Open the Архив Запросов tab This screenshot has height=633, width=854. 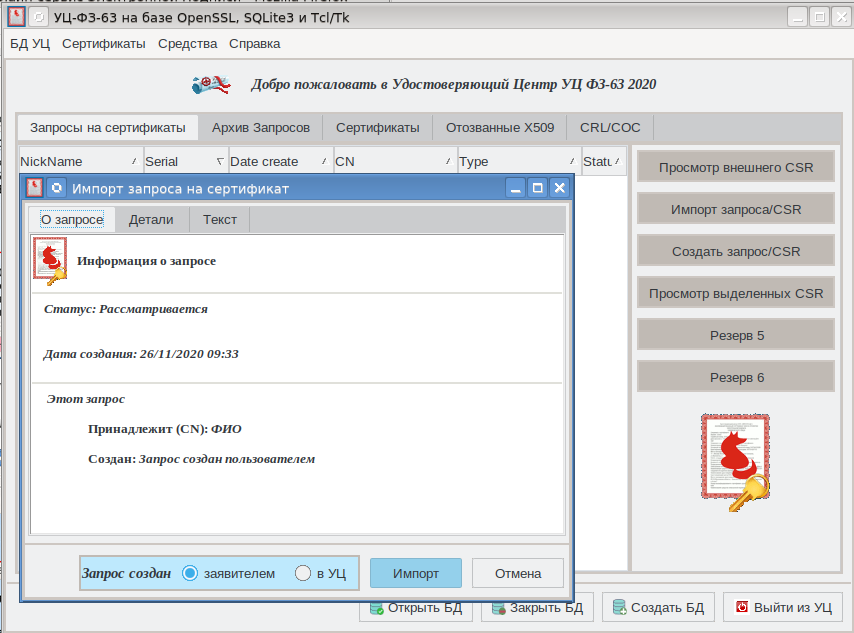point(261,128)
